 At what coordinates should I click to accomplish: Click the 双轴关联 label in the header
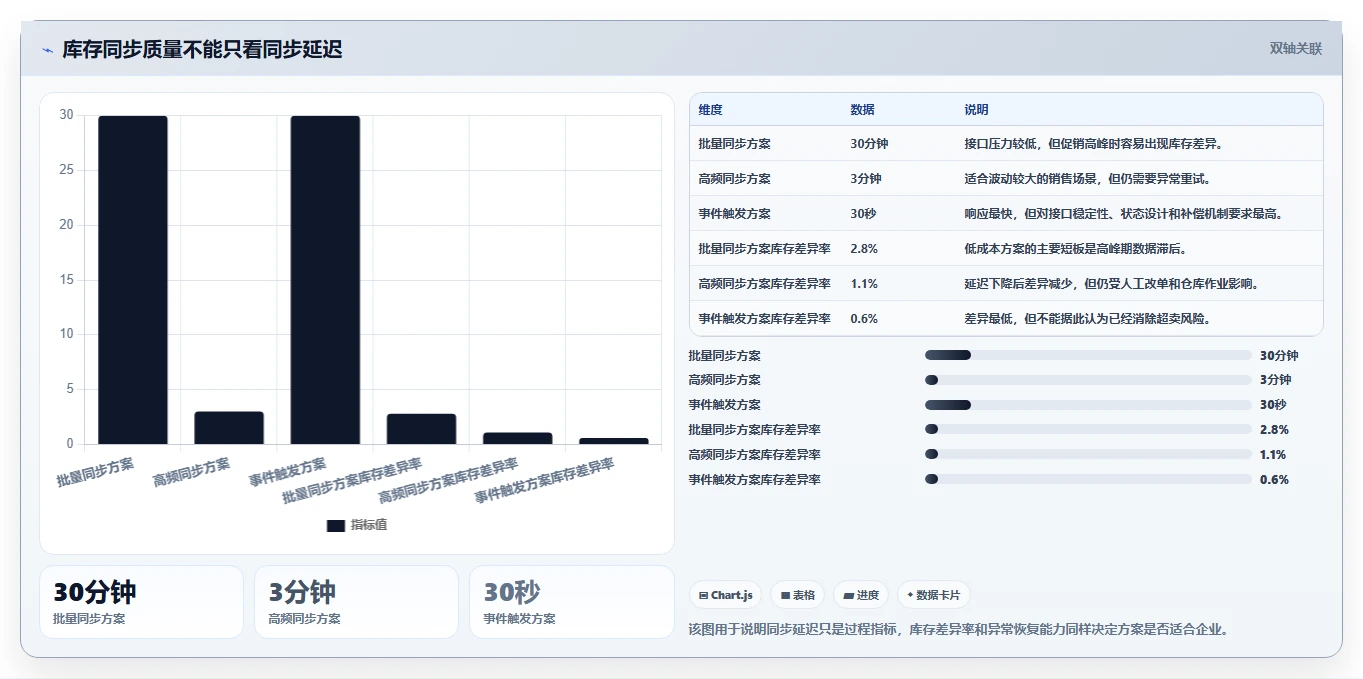click(x=1296, y=49)
